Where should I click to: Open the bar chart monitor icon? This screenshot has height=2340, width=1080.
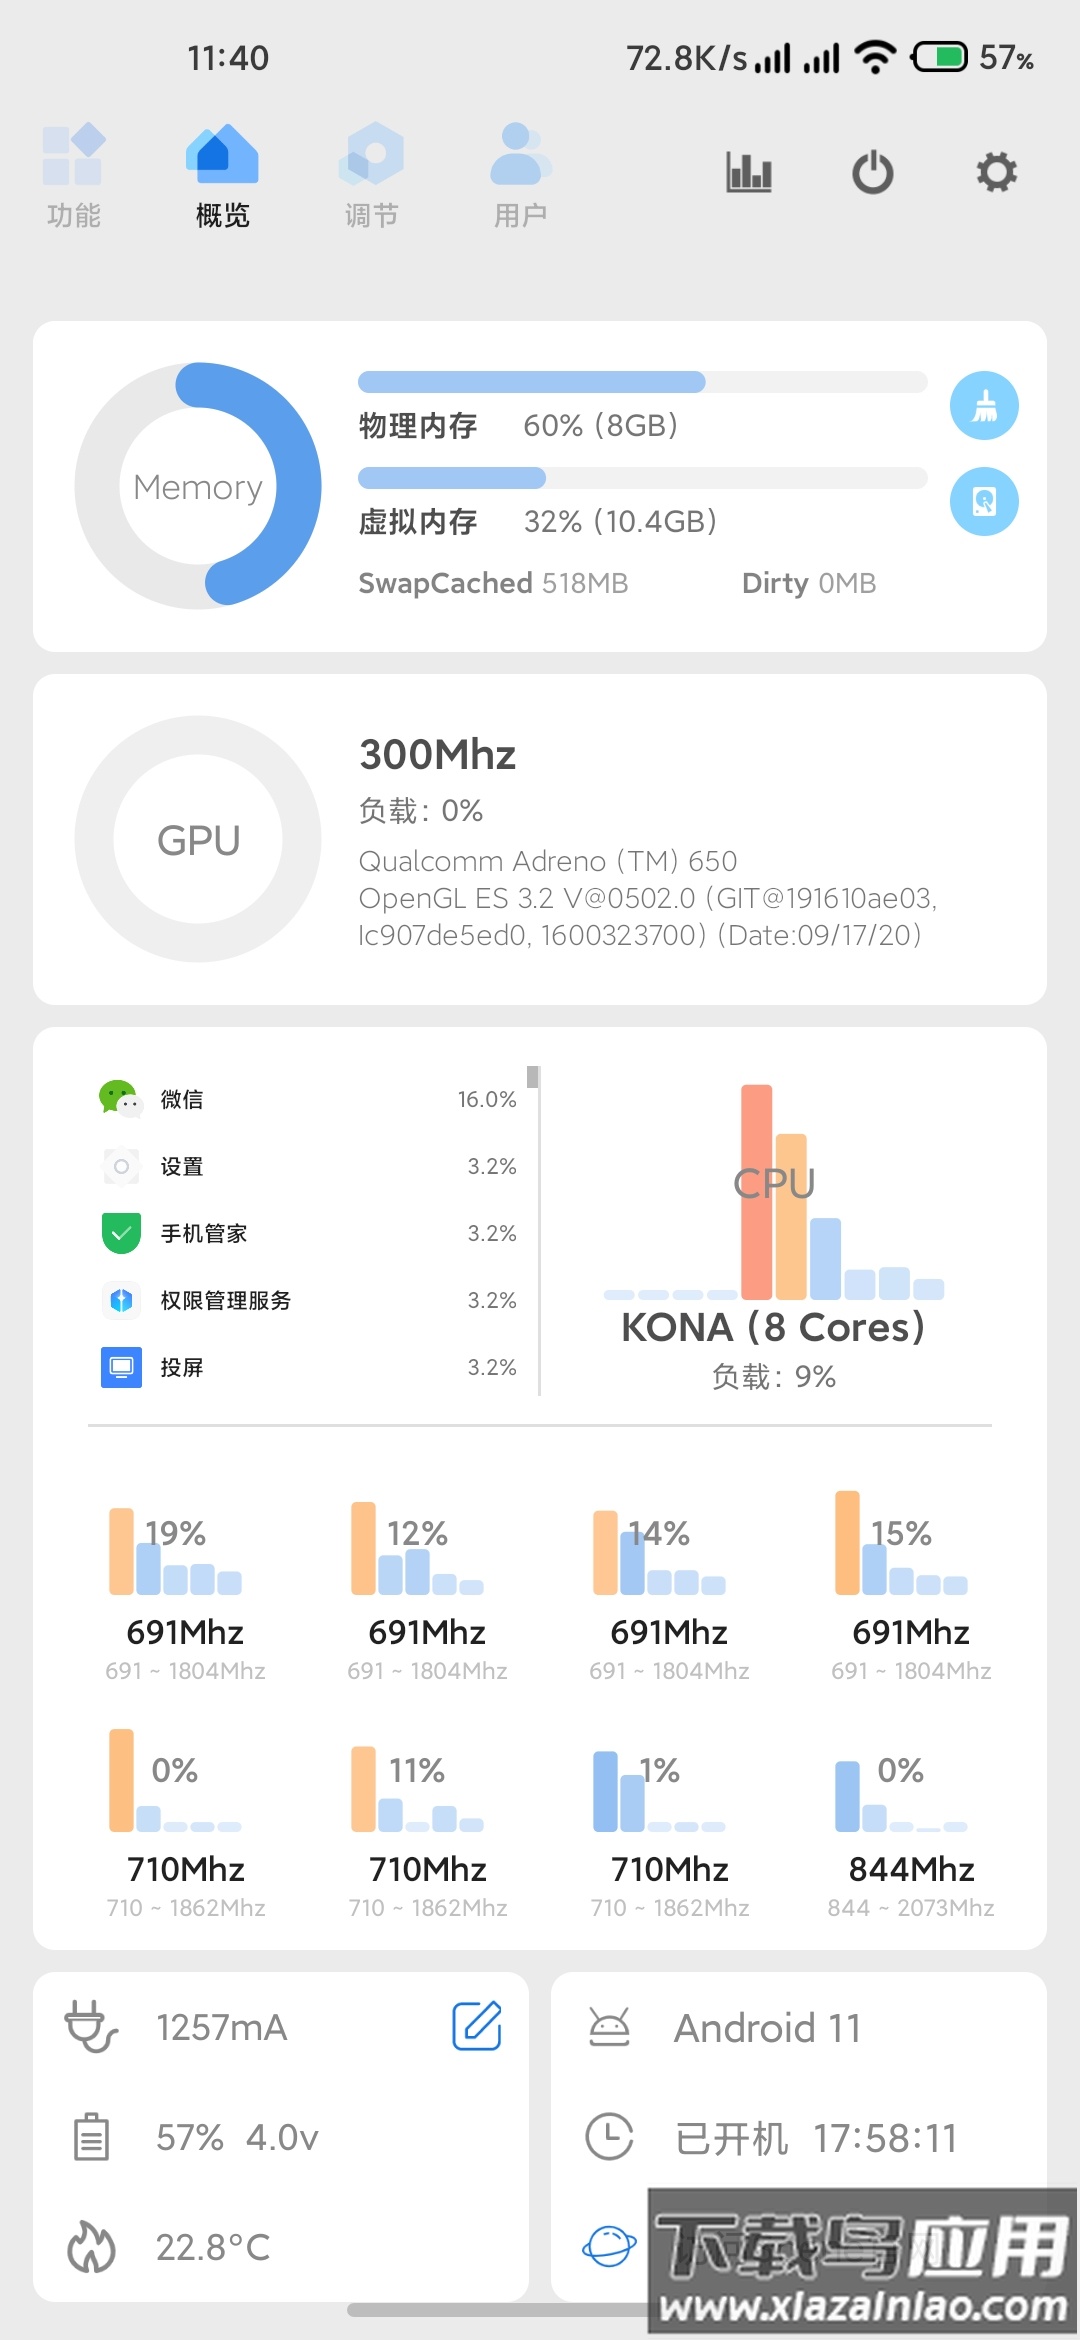749,172
